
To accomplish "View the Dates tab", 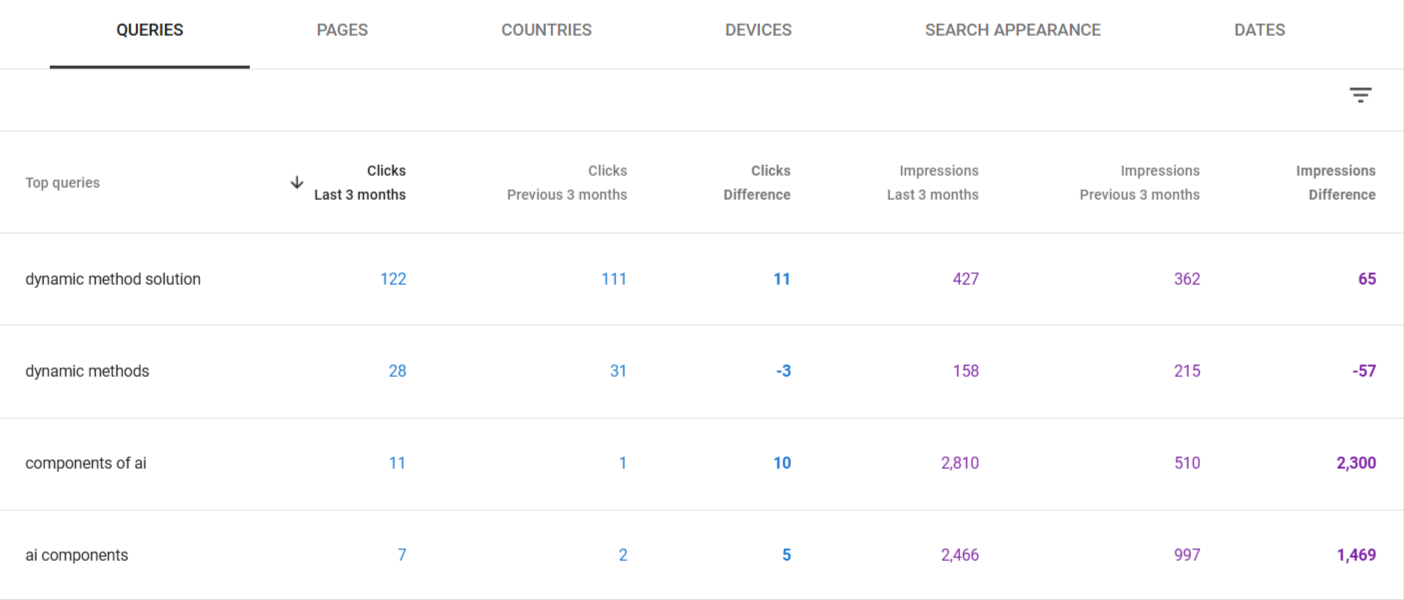I will 1259,30.
